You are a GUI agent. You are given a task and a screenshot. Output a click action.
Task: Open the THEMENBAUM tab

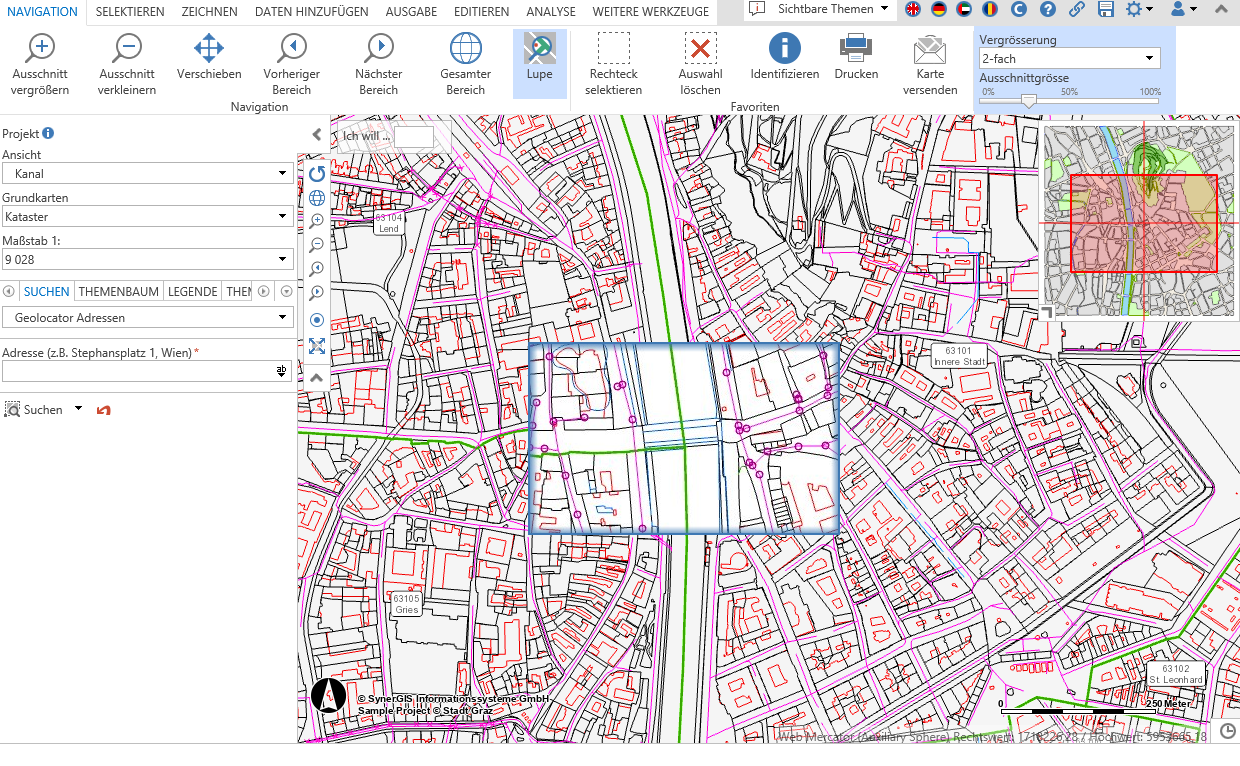pos(119,292)
